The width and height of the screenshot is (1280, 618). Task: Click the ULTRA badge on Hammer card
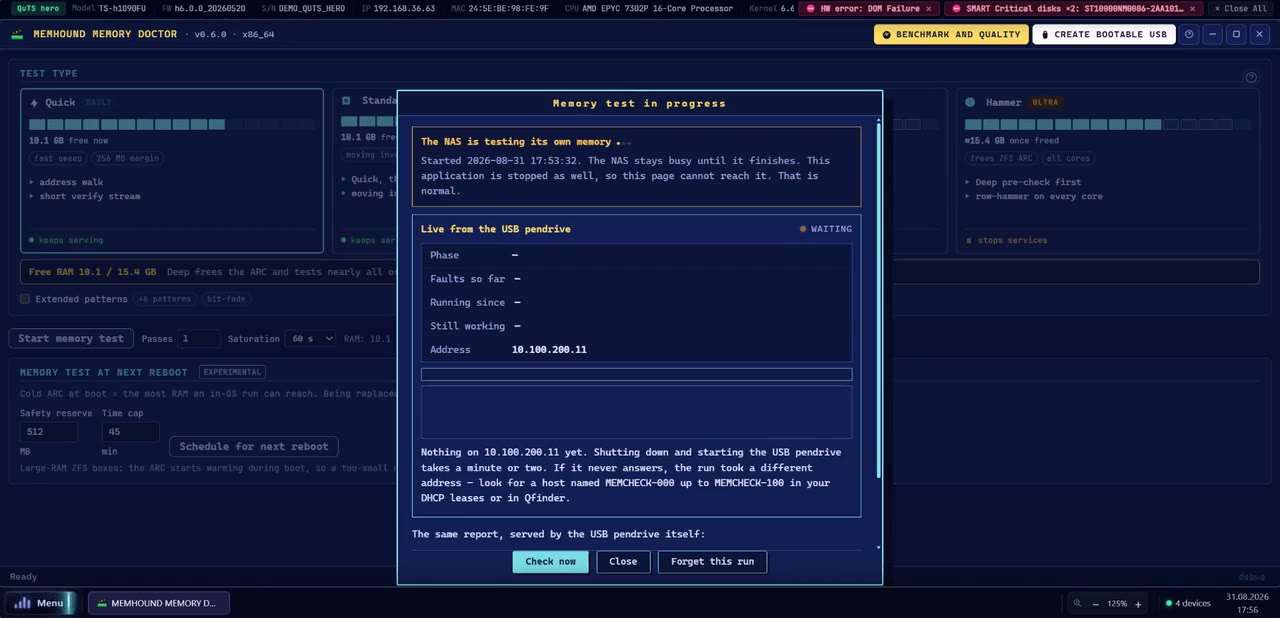(x=1045, y=102)
